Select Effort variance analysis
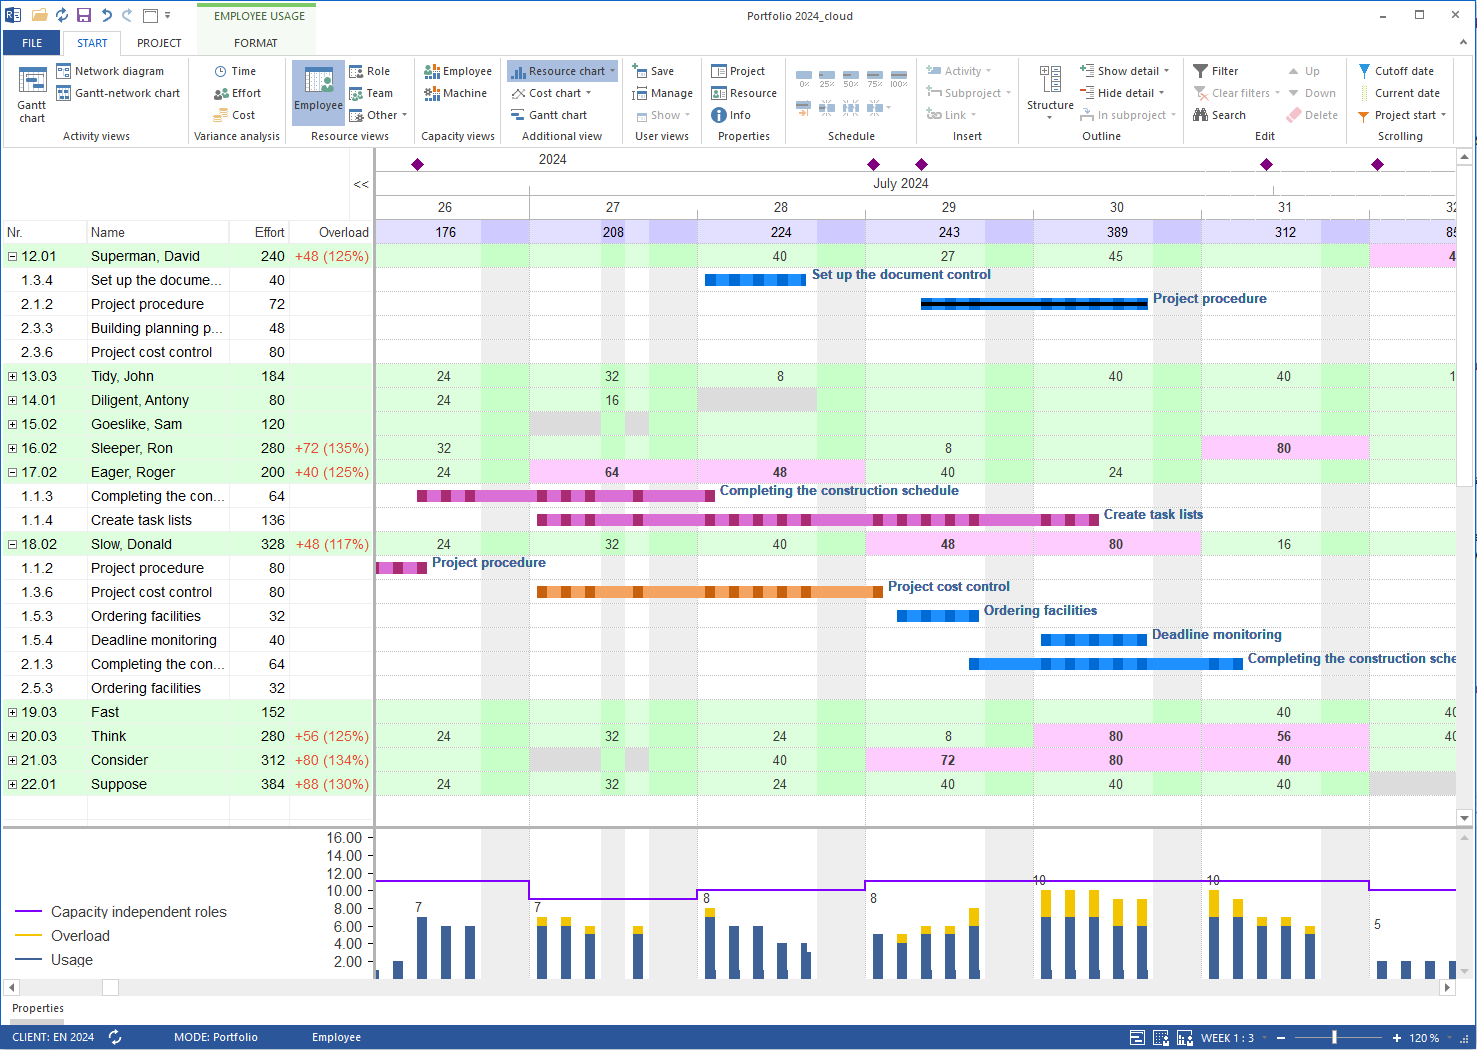Image resolution: width=1477 pixels, height=1050 pixels. click(237, 93)
